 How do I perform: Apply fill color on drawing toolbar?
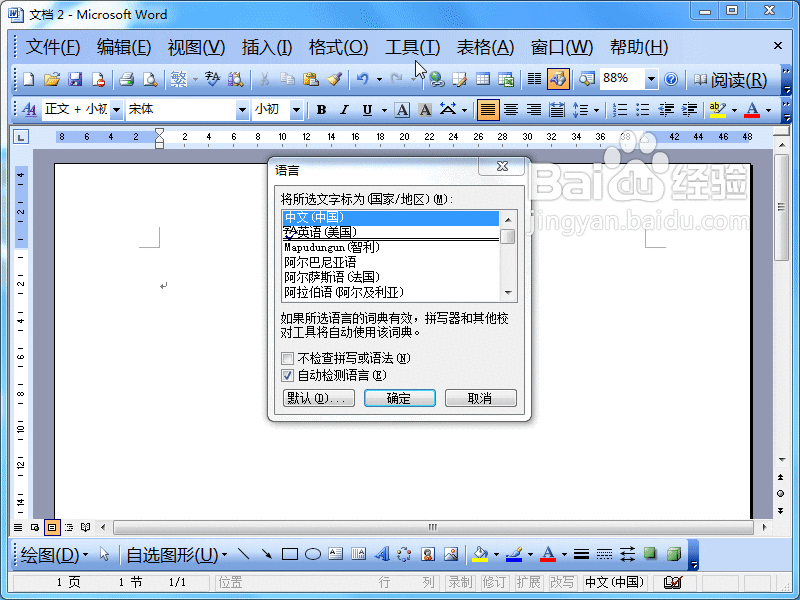480,554
